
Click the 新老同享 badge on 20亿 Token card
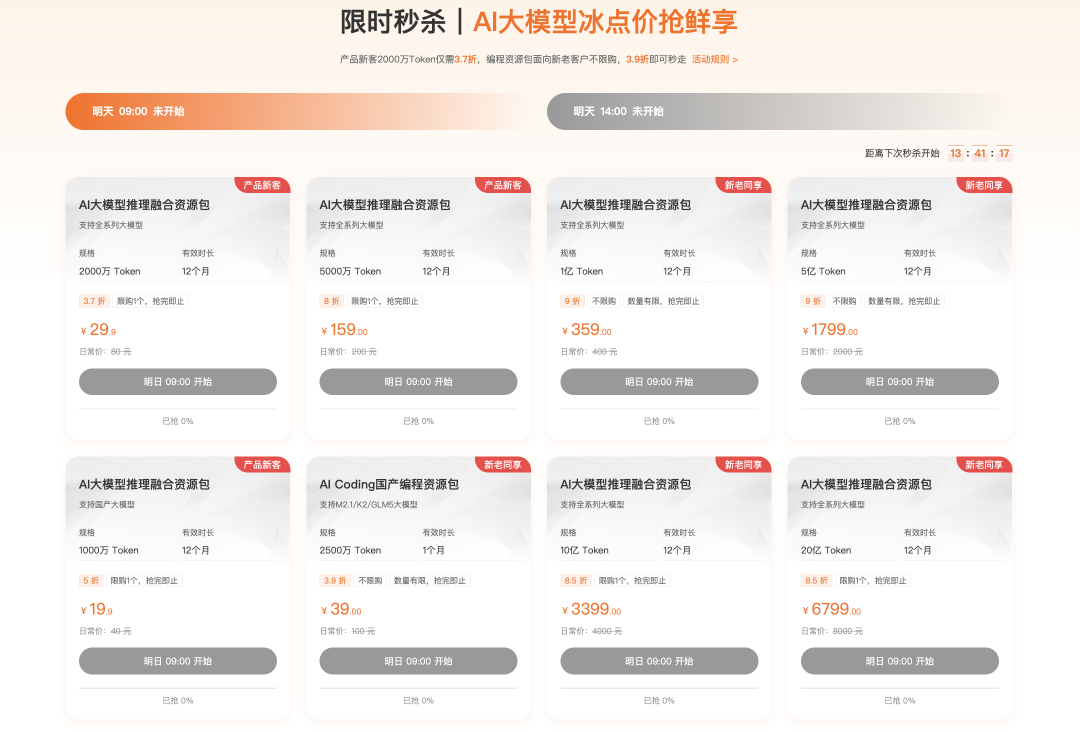pos(984,465)
